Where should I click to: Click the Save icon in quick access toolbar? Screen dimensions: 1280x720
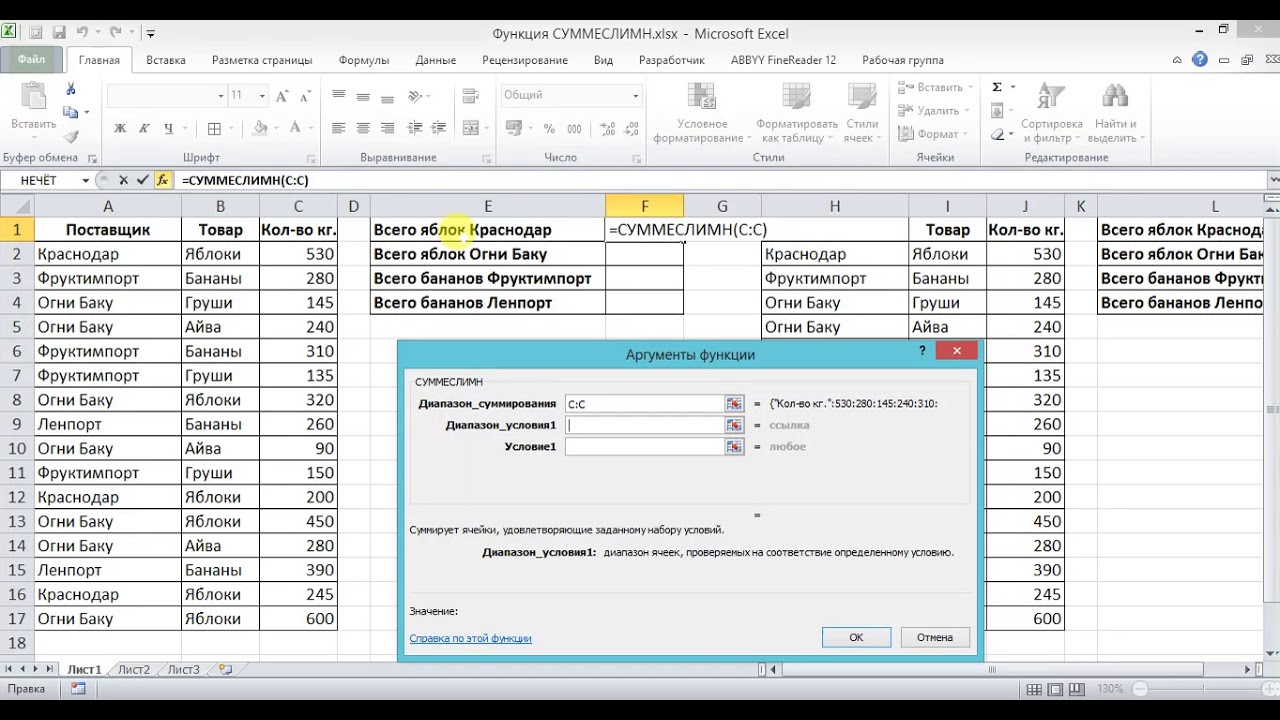point(58,33)
